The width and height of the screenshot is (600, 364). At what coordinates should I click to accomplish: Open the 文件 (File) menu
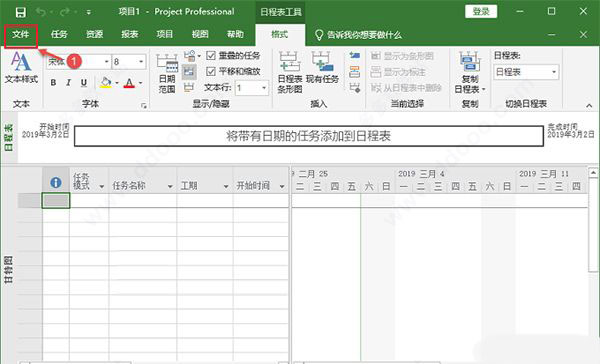[x=21, y=34]
